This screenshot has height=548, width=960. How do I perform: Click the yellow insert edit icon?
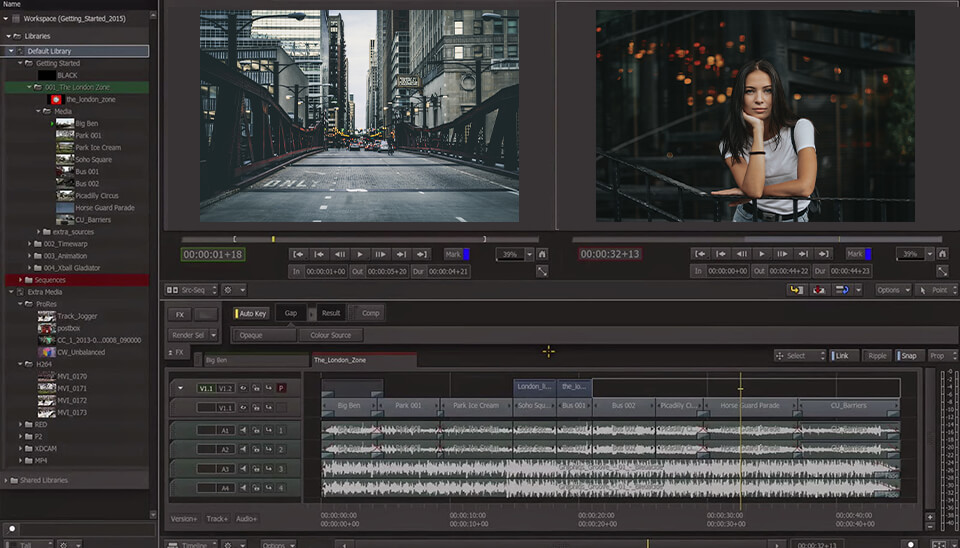[796, 290]
